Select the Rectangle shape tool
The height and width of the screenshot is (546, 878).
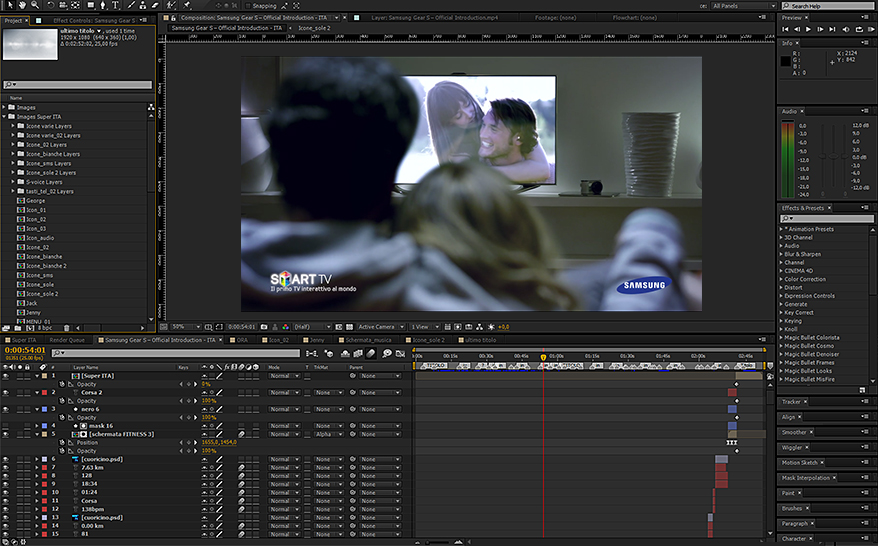[x=91, y=5]
